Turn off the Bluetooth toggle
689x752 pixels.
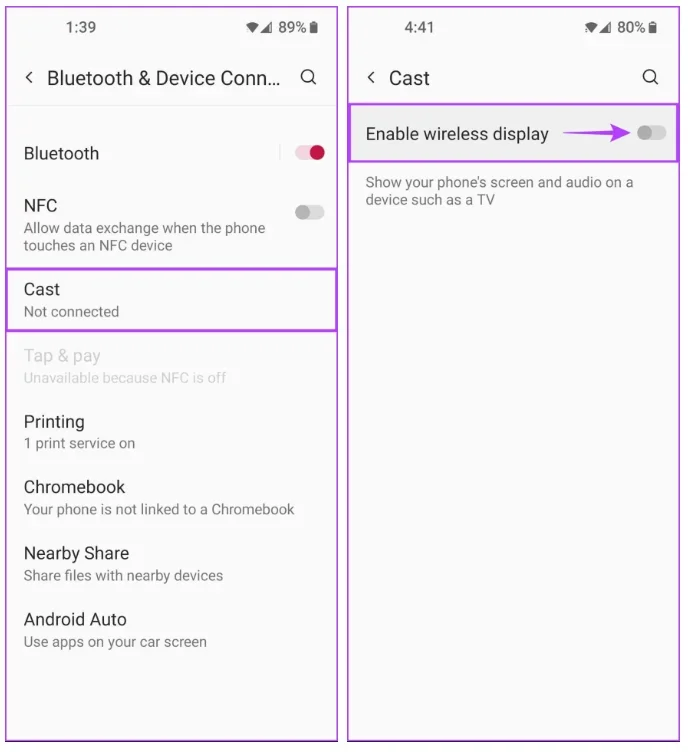click(x=310, y=153)
